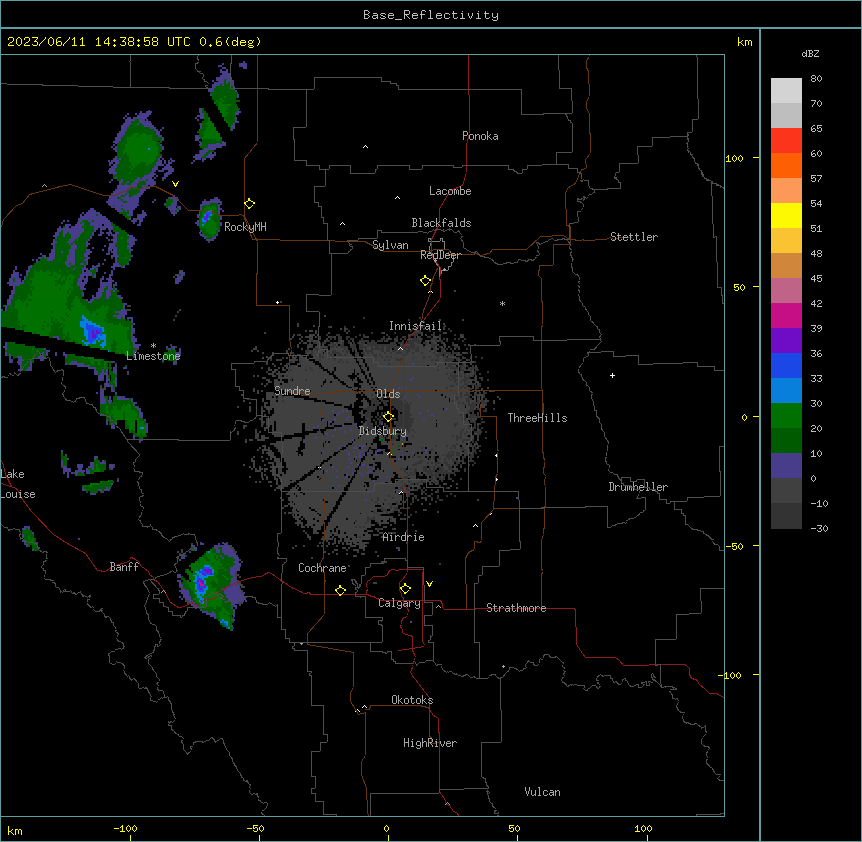Click the Innisfail city label
862x842 pixels.
pyautogui.click(x=415, y=326)
